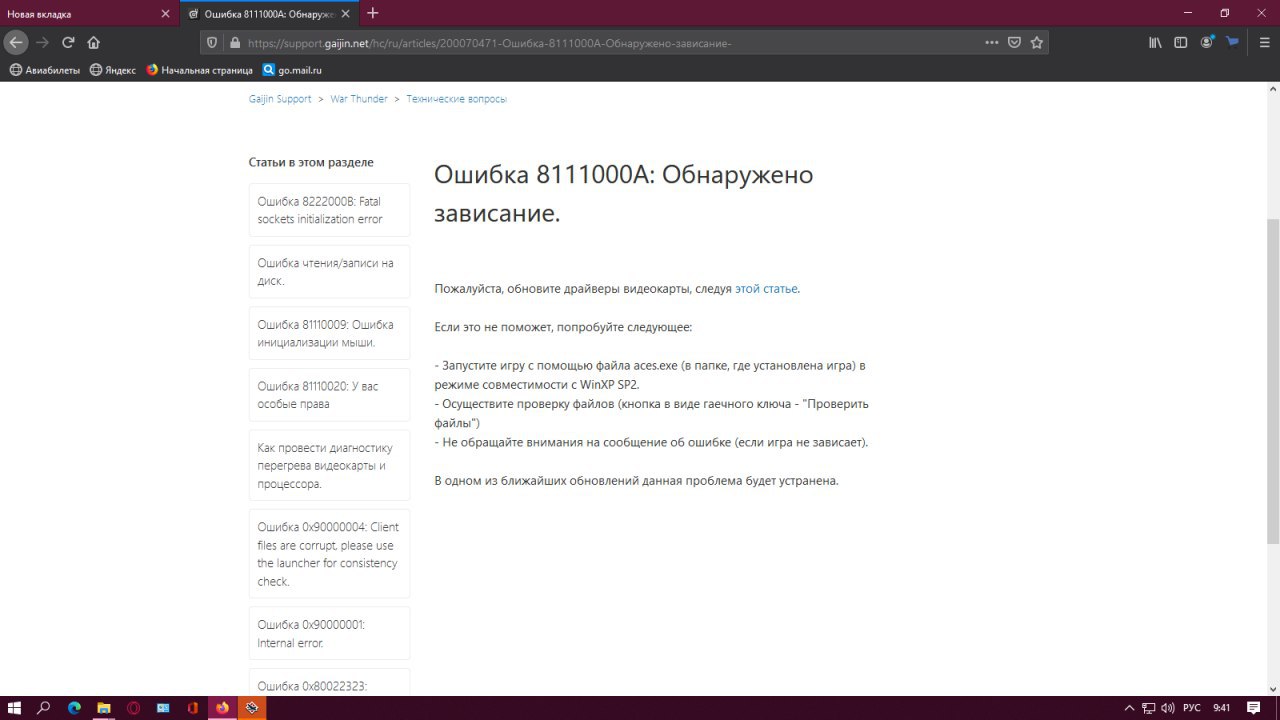Image resolution: width=1280 pixels, height=720 pixels.
Task: Go back using the browser back arrow
Action: coord(16,42)
